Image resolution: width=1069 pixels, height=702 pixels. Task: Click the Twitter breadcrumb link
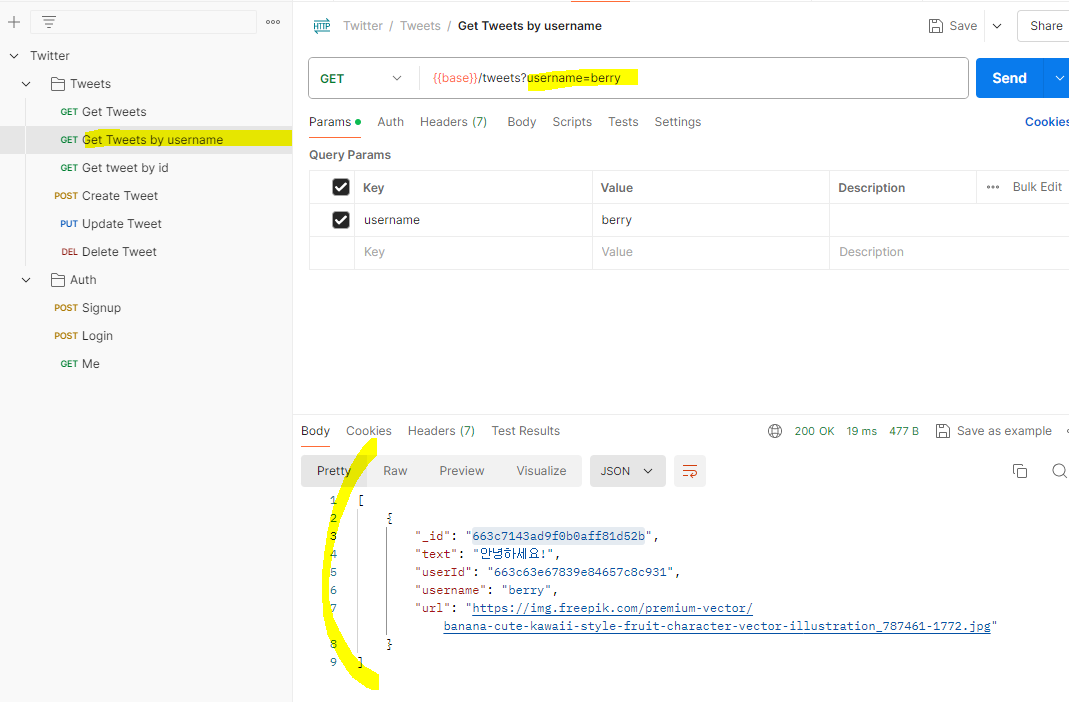point(363,26)
